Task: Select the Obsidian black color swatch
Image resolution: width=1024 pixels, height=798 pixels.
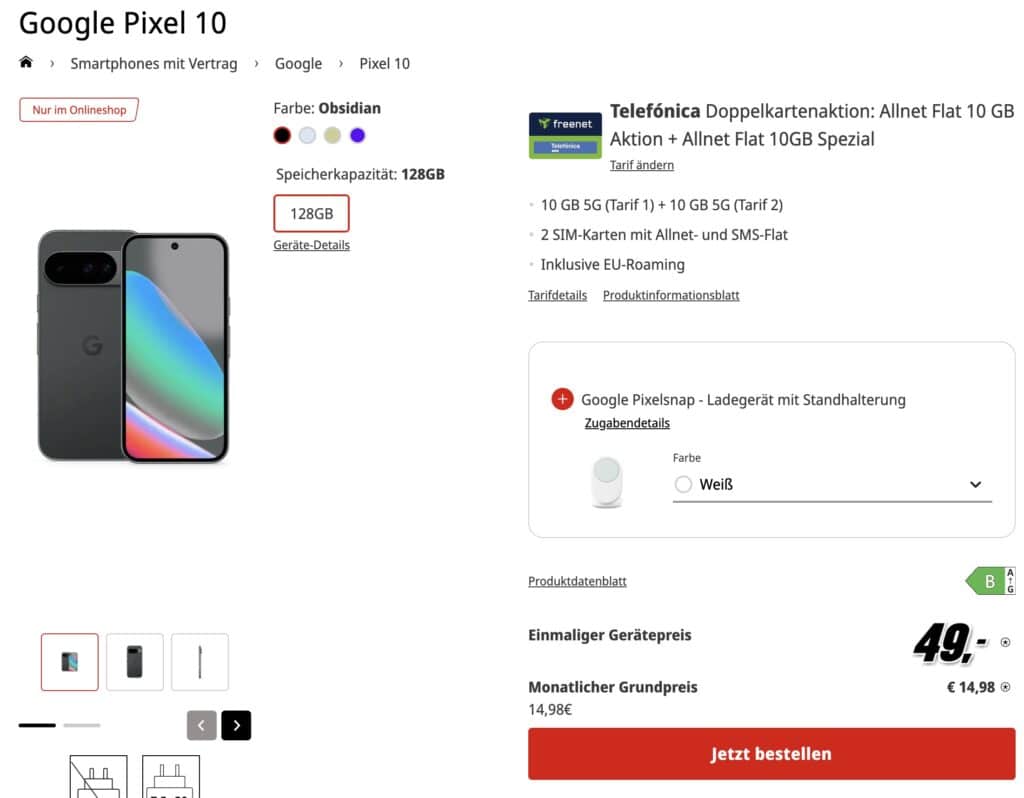Action: click(x=282, y=135)
